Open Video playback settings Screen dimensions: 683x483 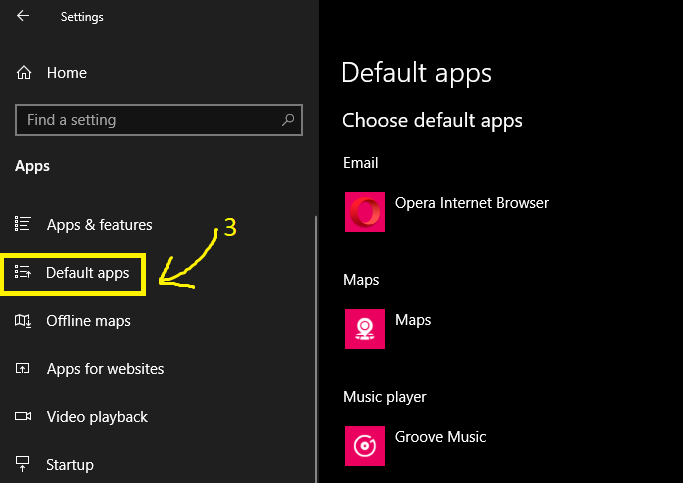97,417
